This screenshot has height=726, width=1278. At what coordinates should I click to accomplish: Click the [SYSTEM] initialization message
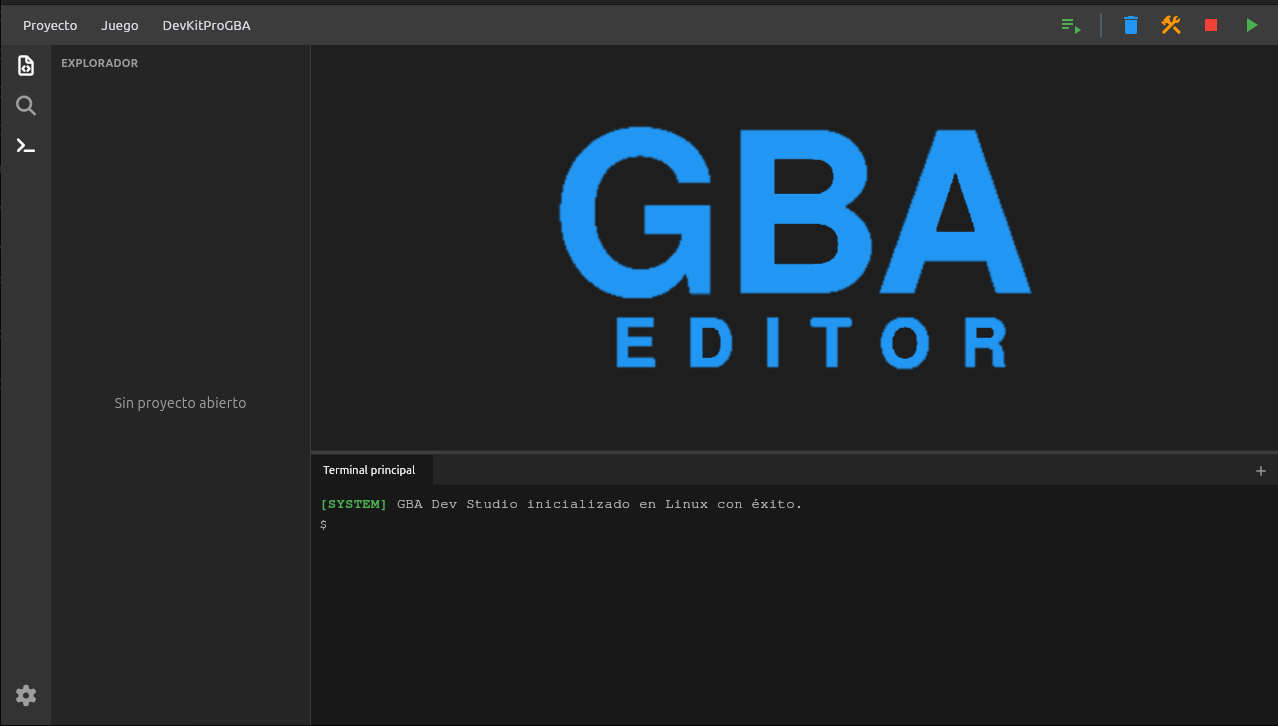pyautogui.click(x=561, y=504)
